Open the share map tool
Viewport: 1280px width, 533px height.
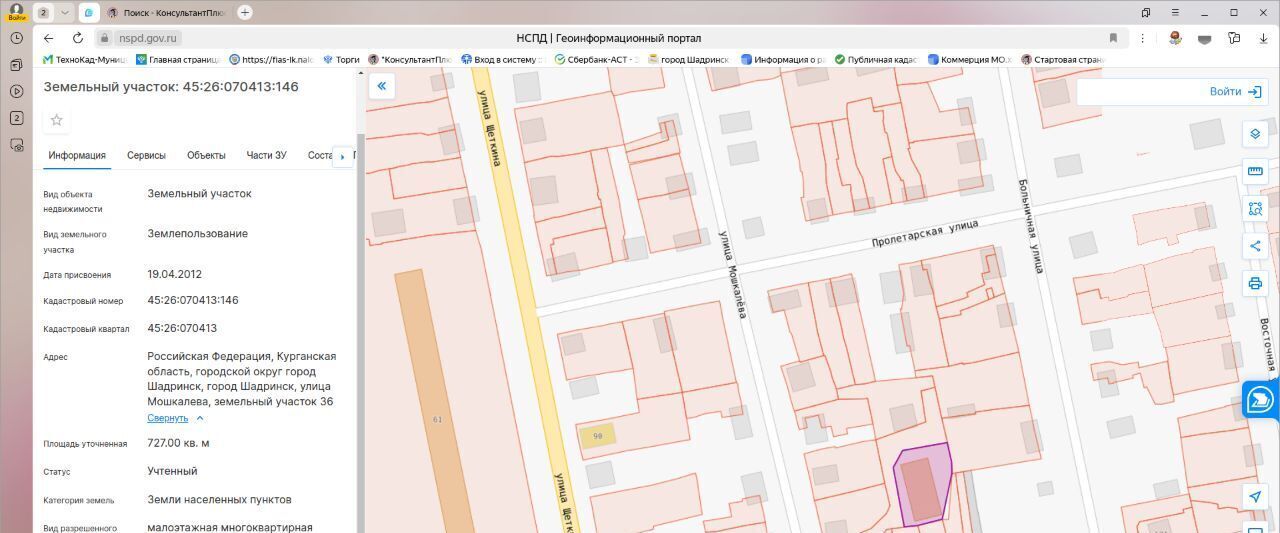(x=1255, y=246)
